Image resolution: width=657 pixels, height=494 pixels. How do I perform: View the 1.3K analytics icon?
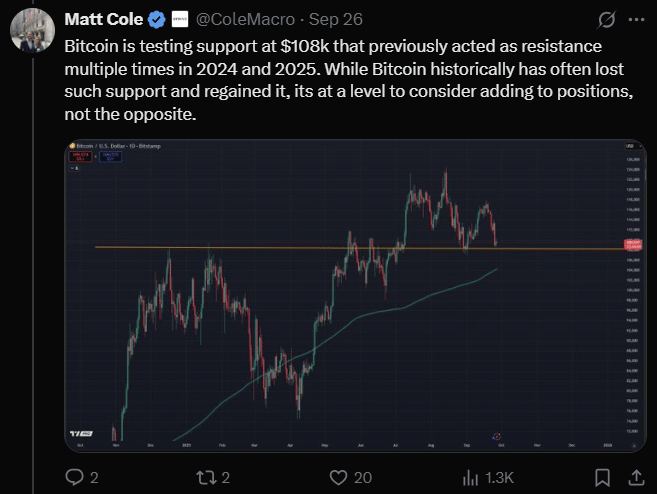pyautogui.click(x=470, y=478)
